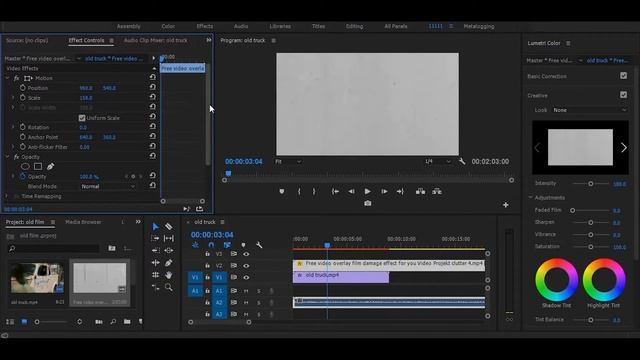Toggle Uniform Scale checkbox

coord(82,118)
